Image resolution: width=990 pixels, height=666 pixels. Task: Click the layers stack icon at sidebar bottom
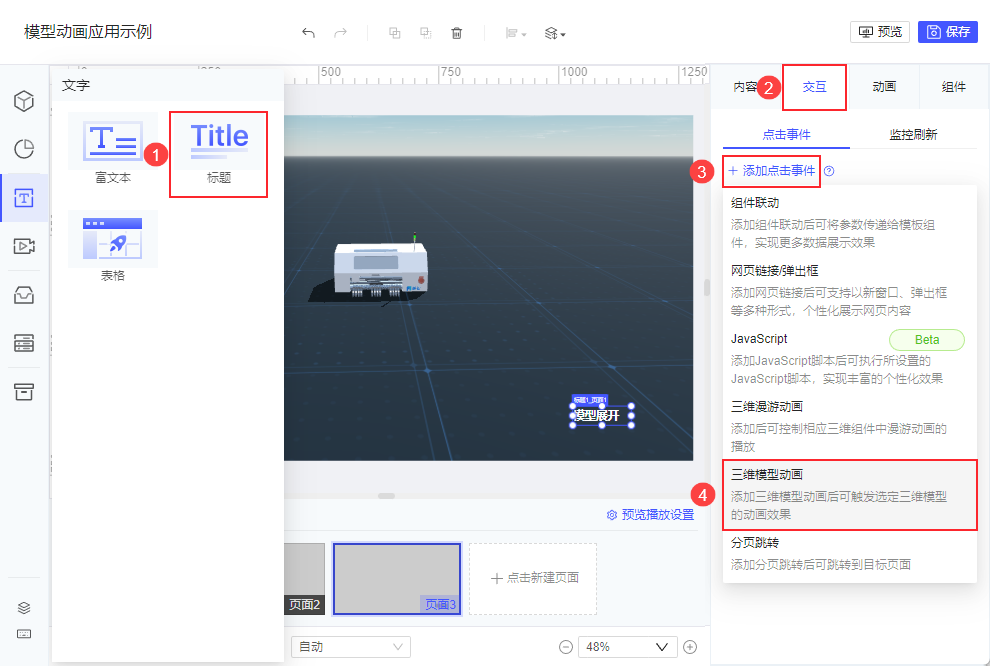click(x=24, y=608)
